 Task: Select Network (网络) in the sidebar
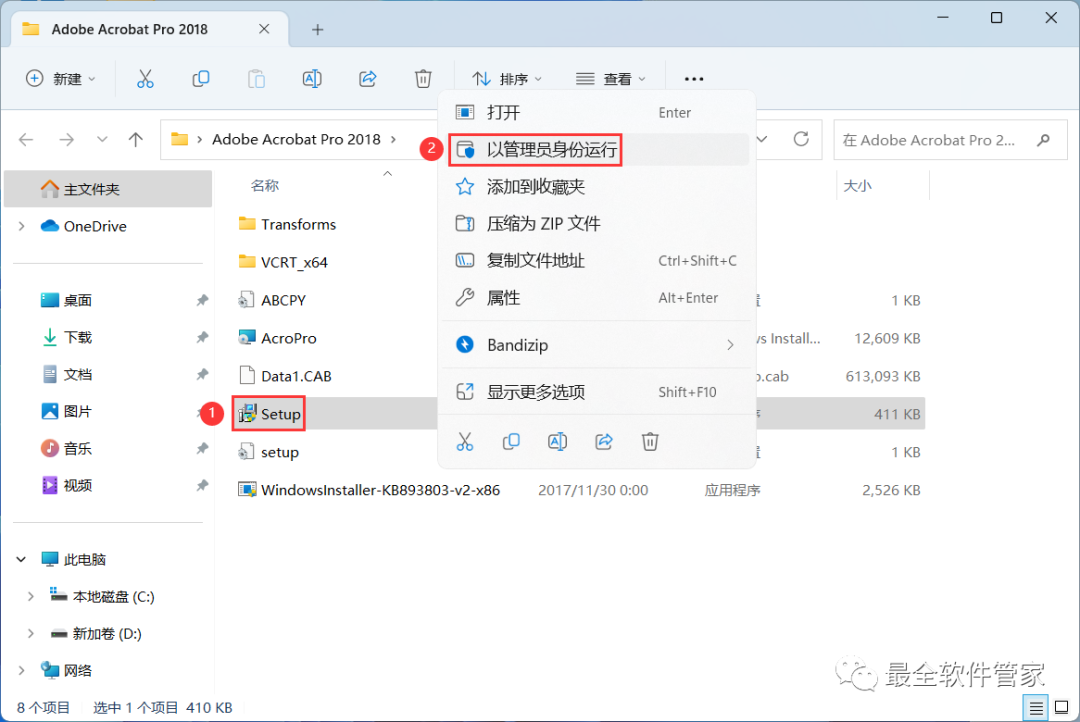coord(67,670)
